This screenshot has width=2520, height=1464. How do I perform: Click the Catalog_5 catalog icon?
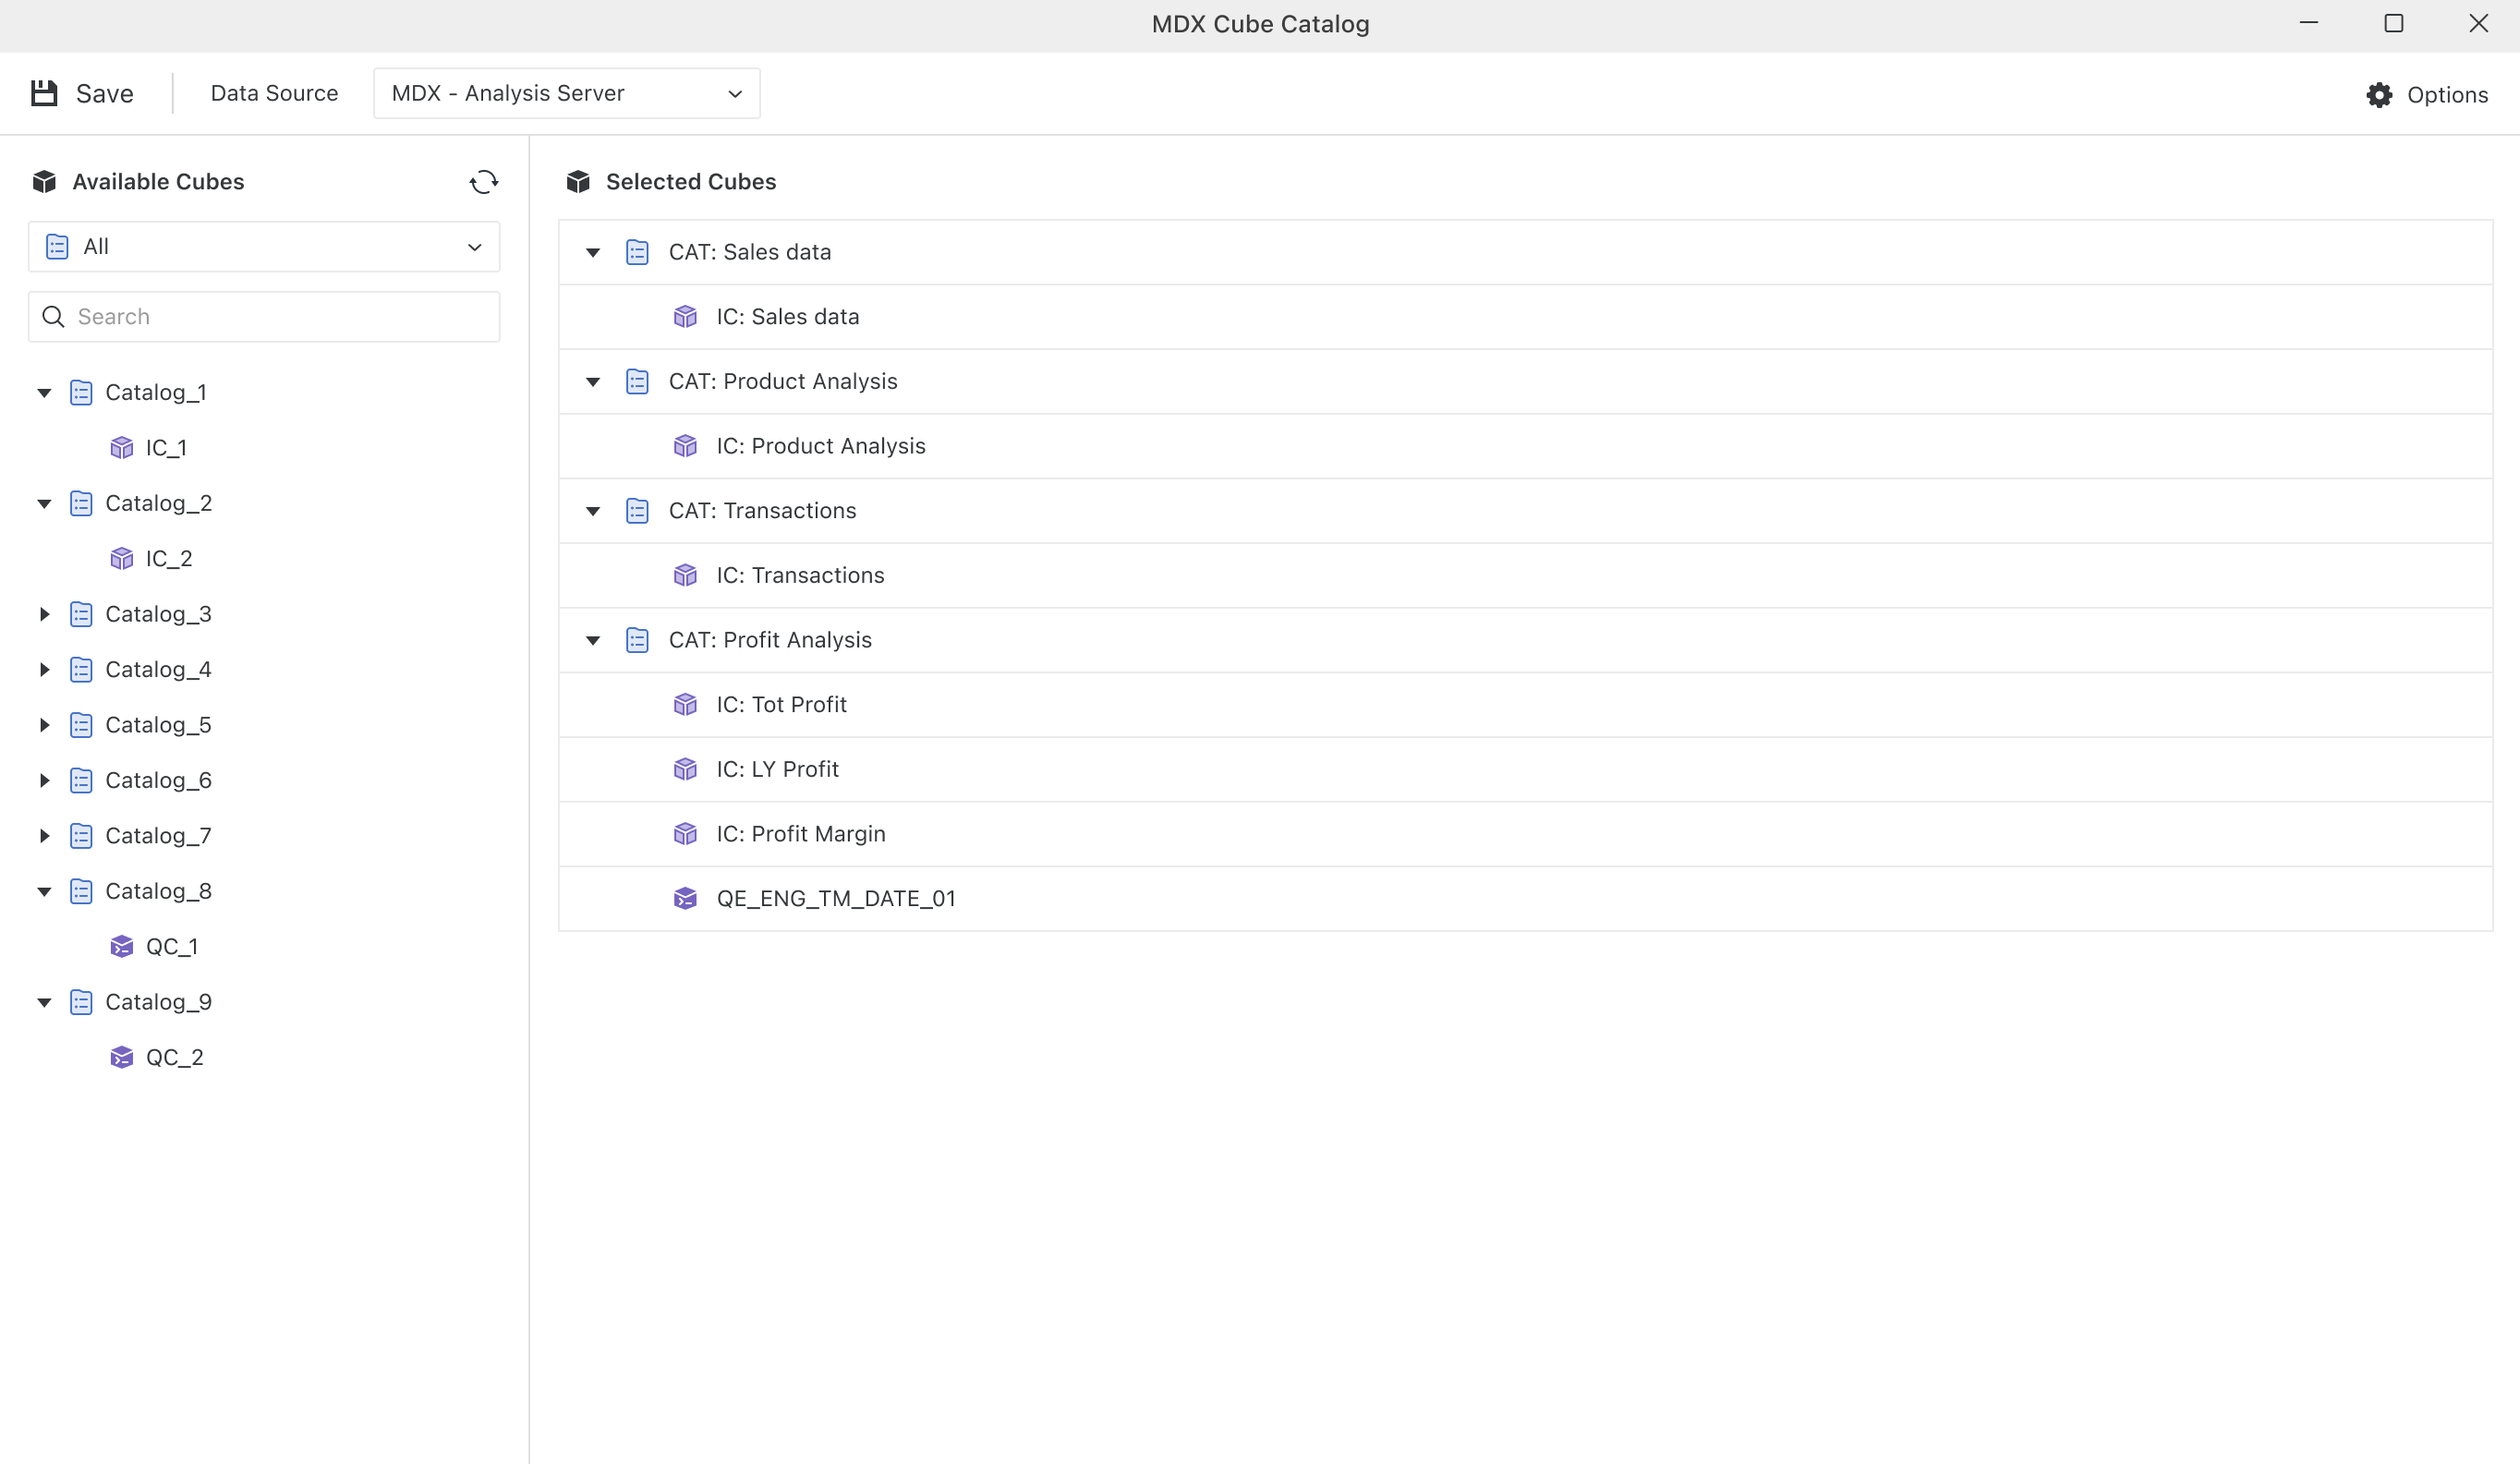coord(82,725)
